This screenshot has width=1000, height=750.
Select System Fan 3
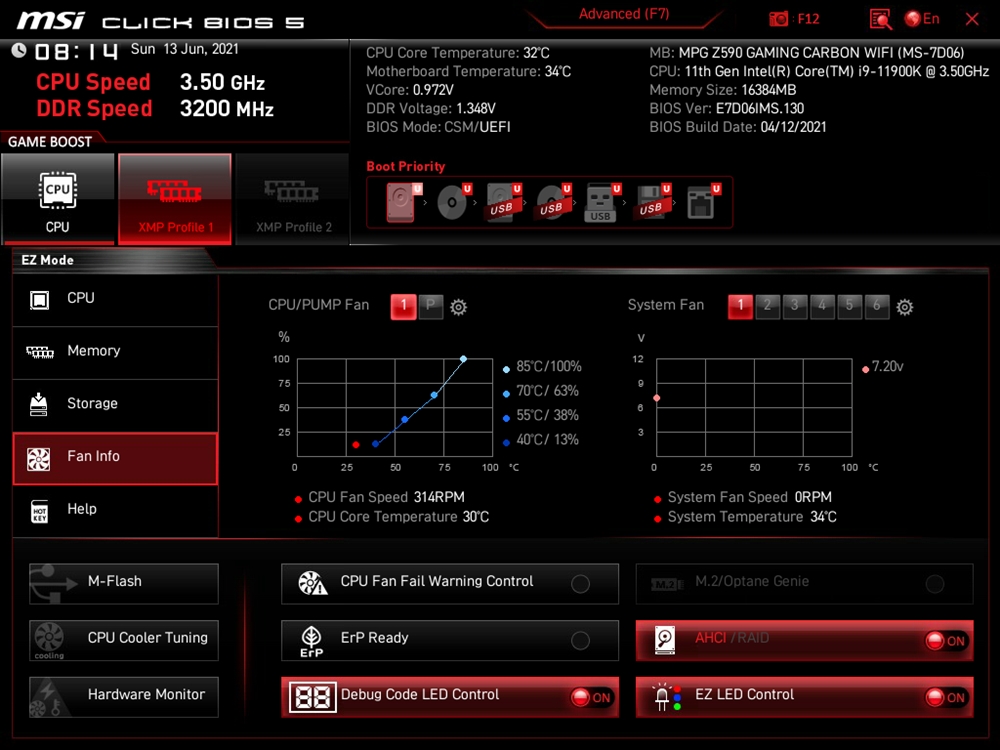click(x=795, y=306)
